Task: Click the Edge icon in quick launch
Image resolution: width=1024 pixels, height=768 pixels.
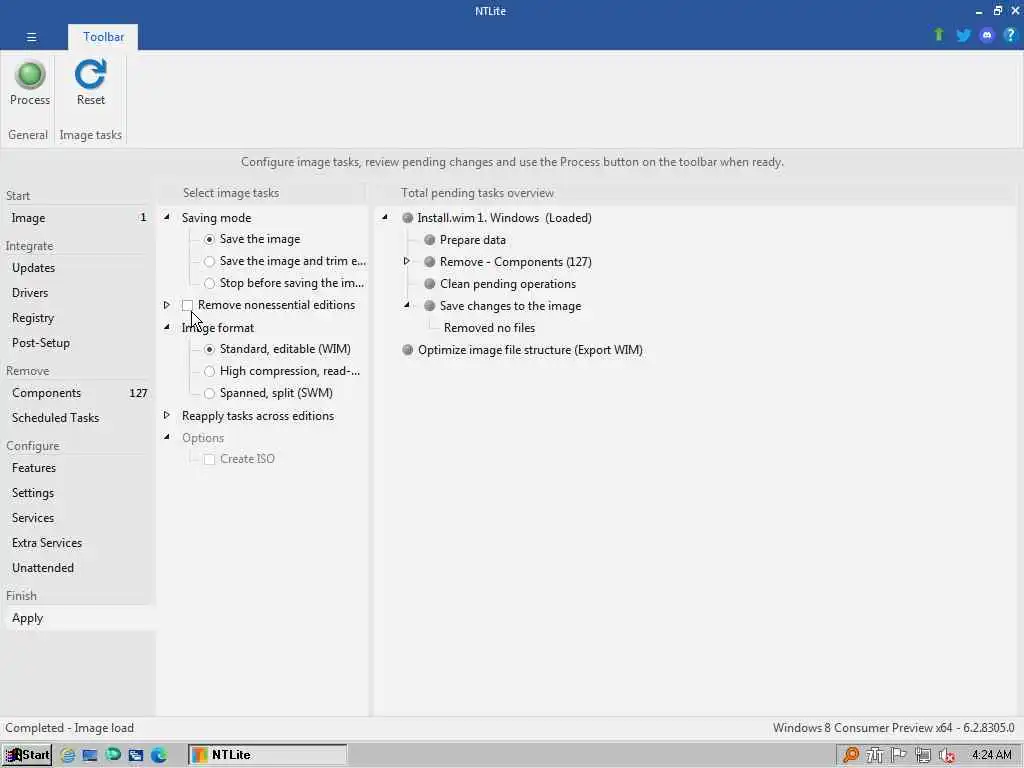Action: (159, 755)
